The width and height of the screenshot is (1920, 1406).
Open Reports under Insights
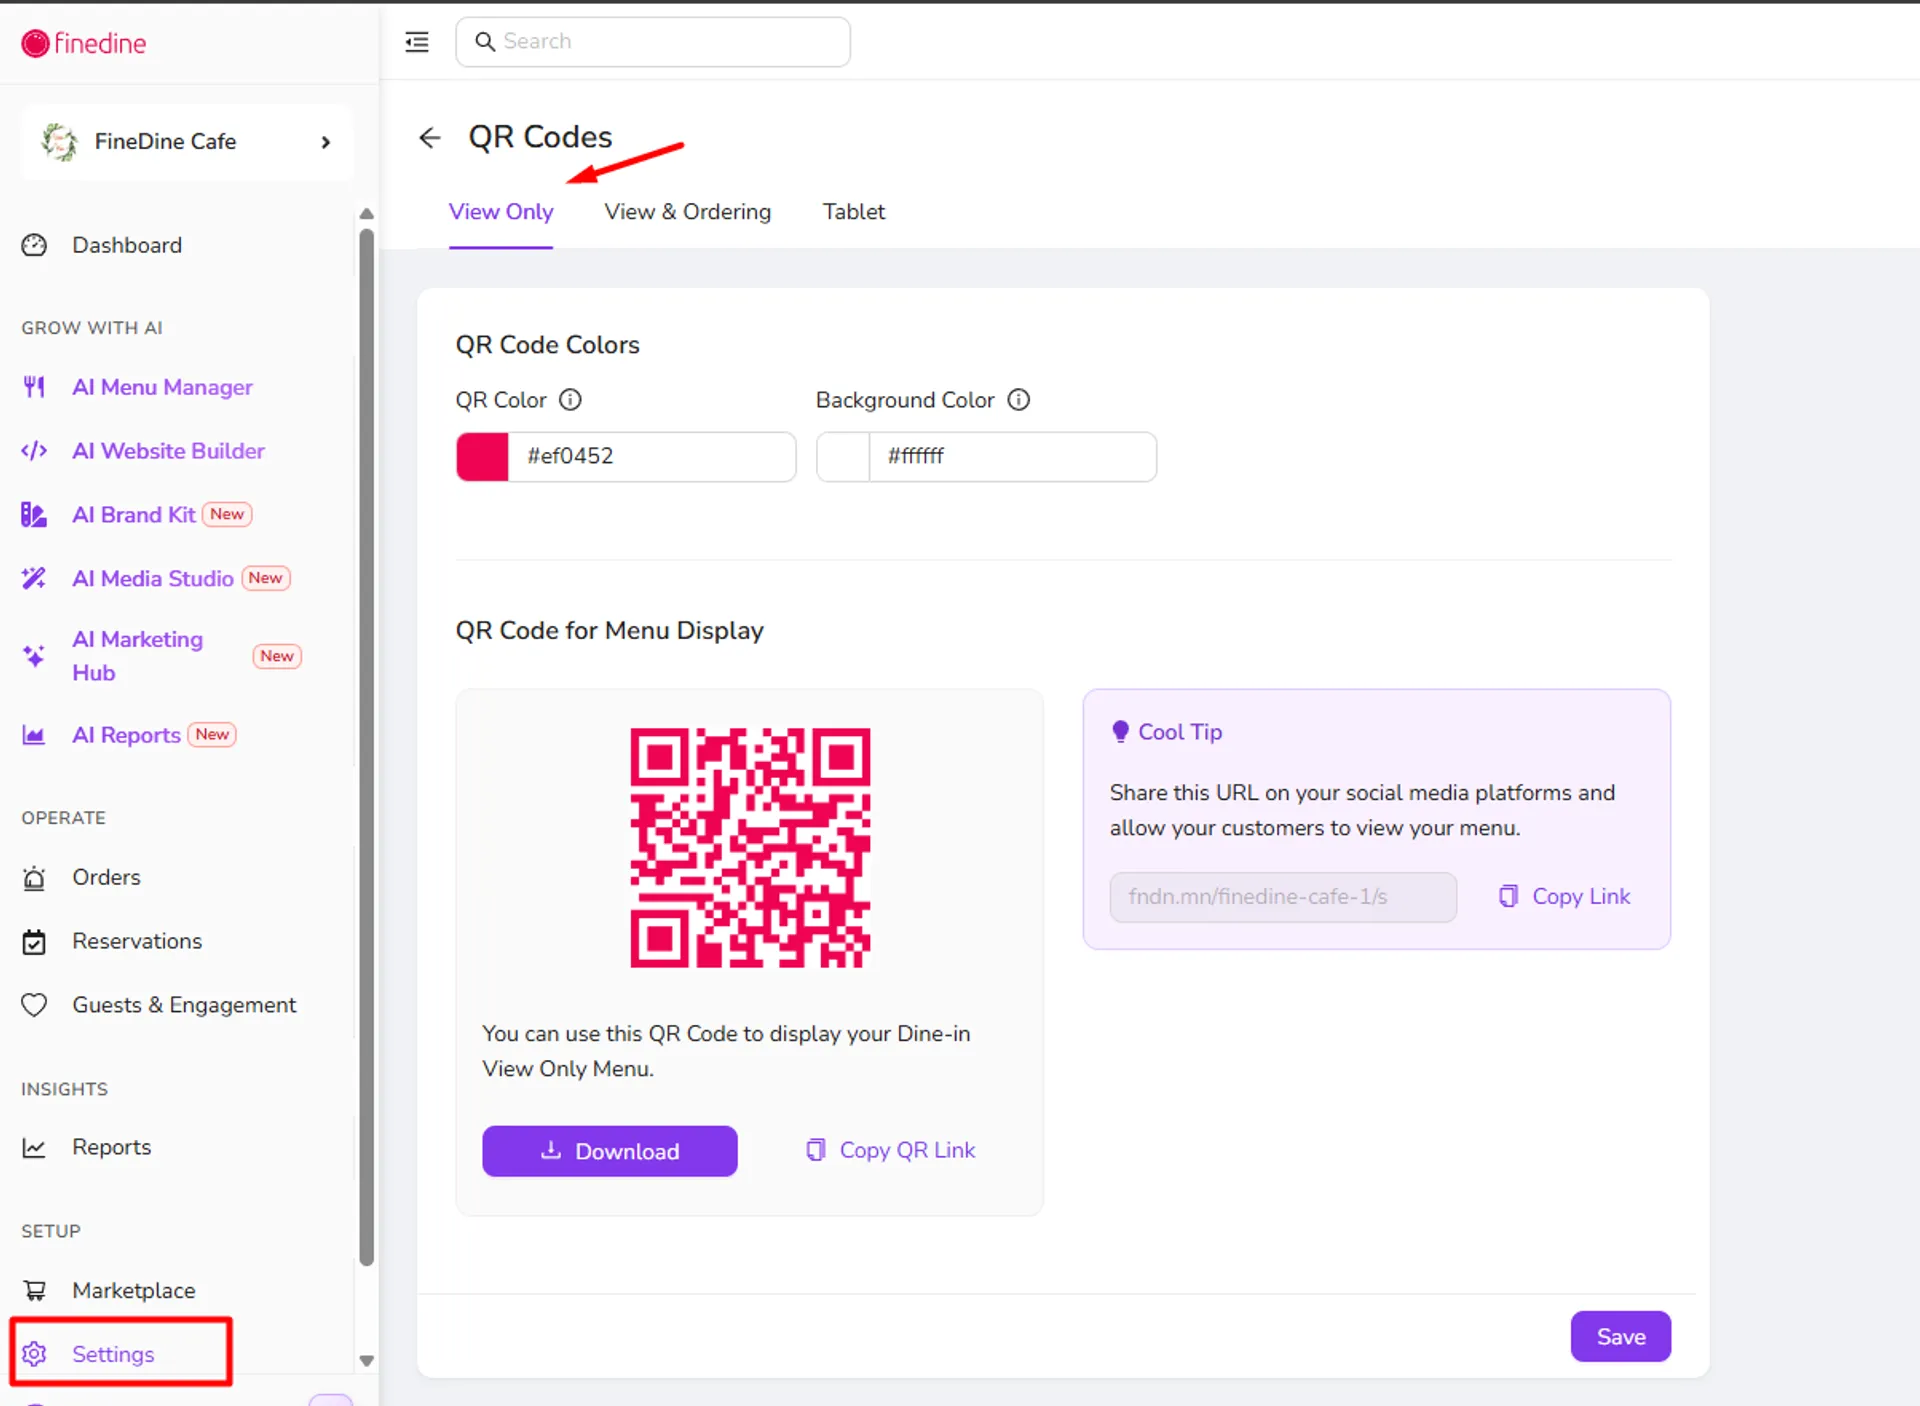click(x=111, y=1147)
